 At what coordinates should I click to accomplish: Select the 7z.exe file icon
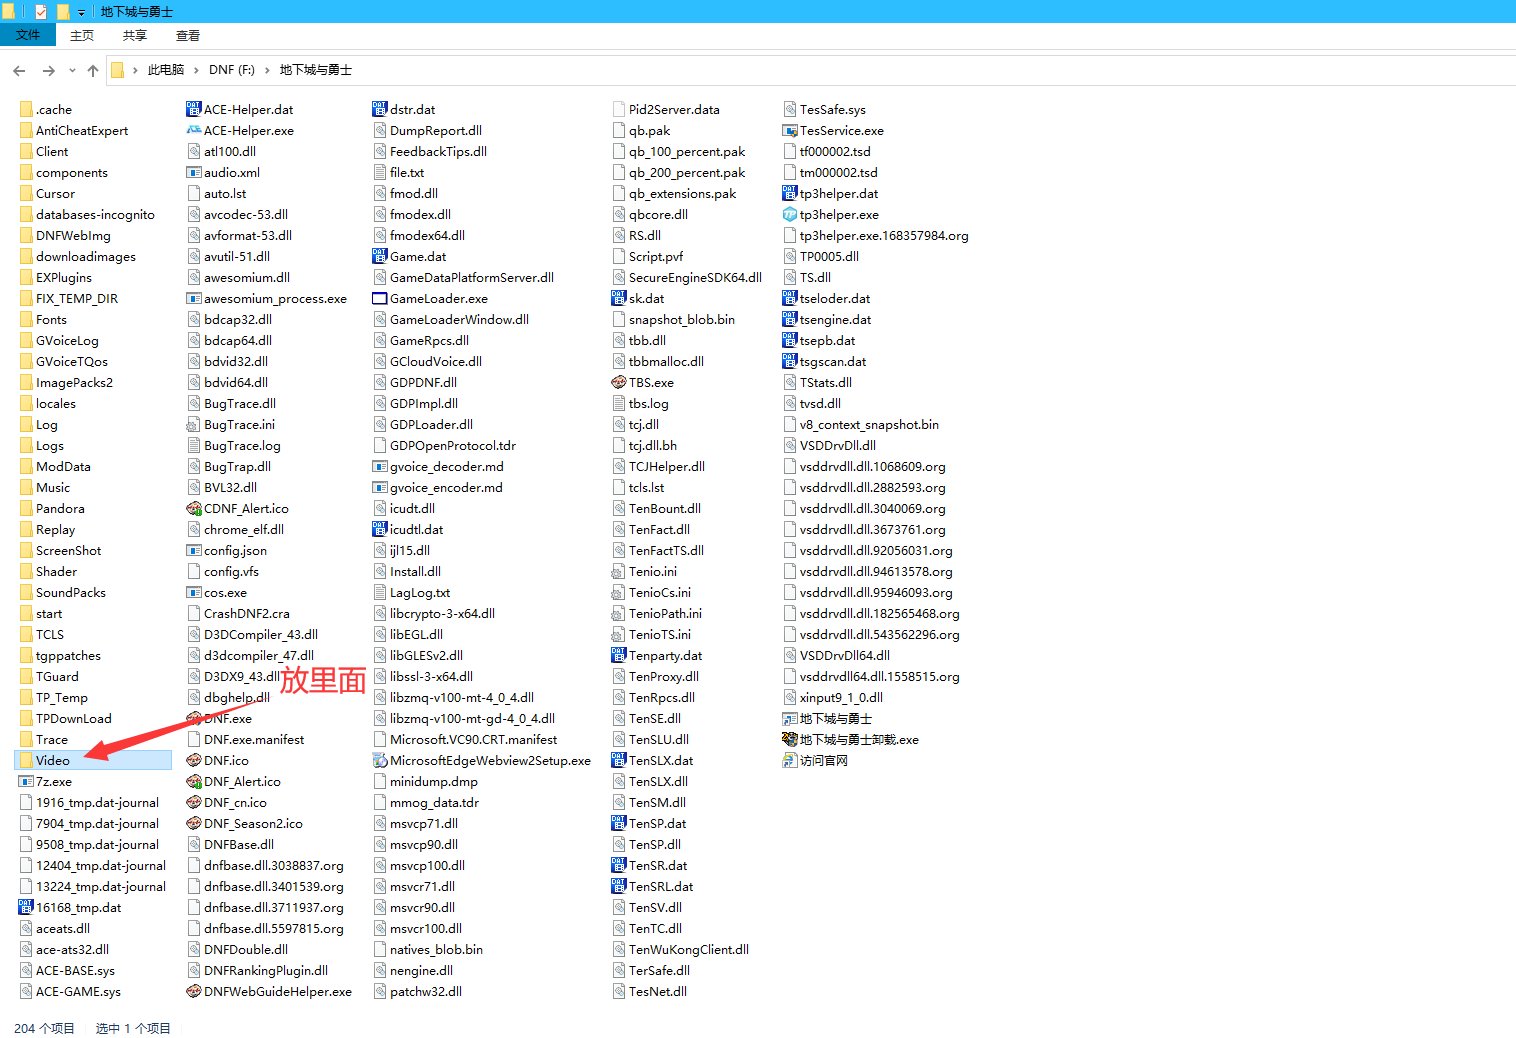(26, 781)
